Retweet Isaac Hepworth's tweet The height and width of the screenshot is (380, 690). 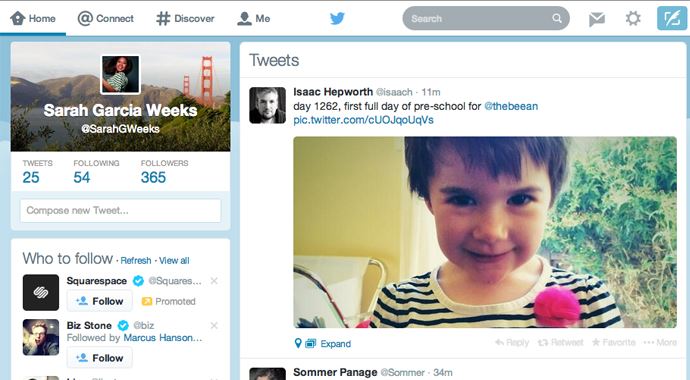561,343
